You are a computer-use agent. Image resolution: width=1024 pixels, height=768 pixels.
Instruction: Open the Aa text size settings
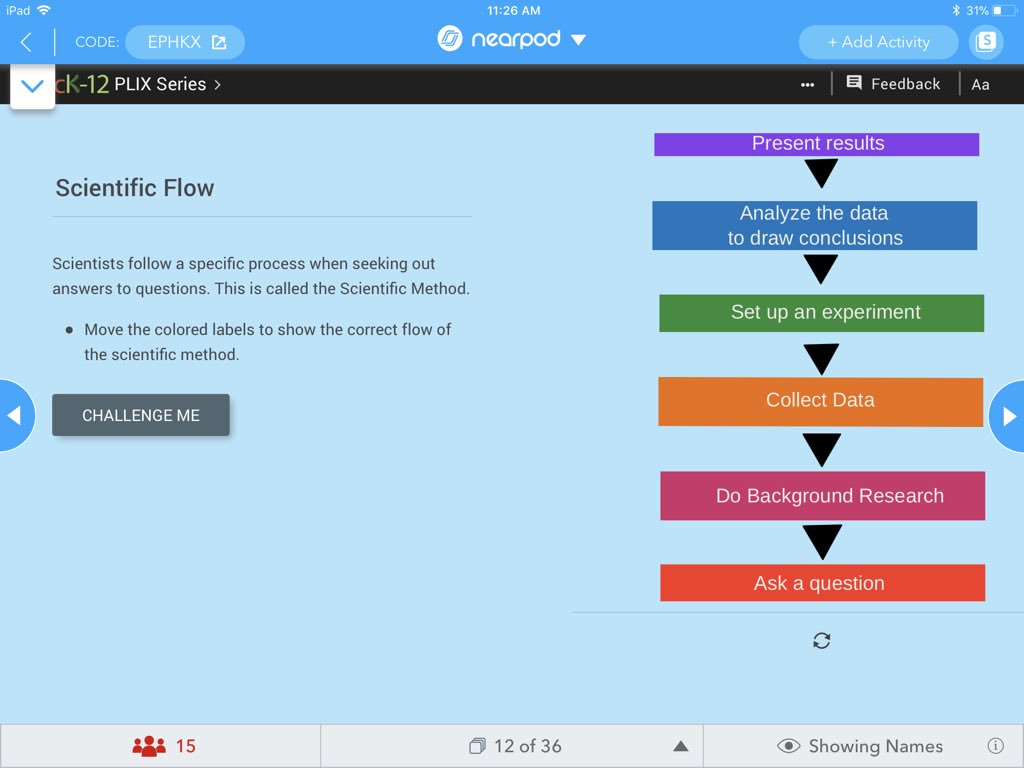coord(980,84)
